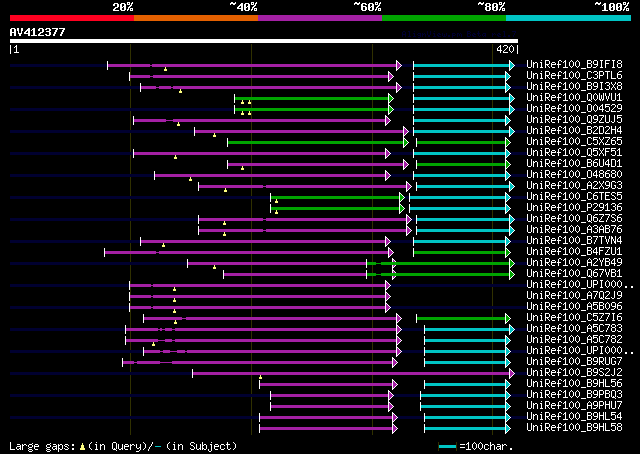Select the UniRef100_A2X9G3 row label
Viewport: 640px width, 454px height.
coord(574,186)
